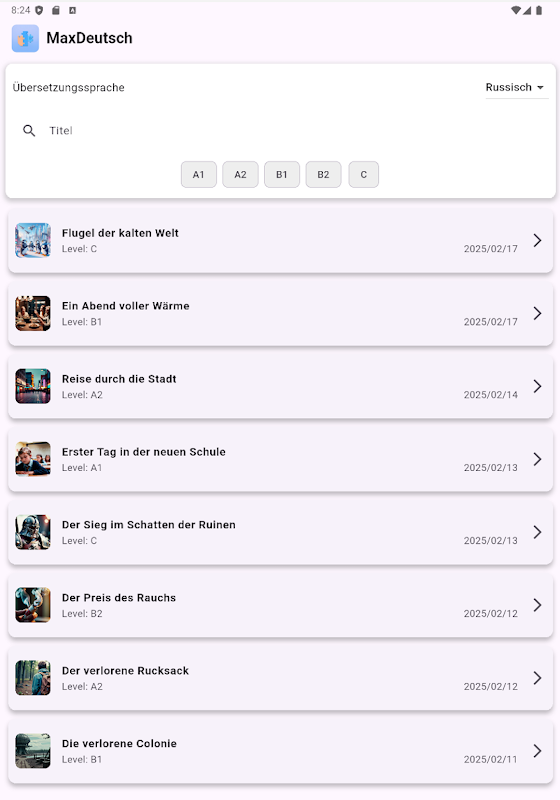Viewport: 560px width, 800px height.
Task: Select the A2 level filter
Action: click(x=240, y=174)
